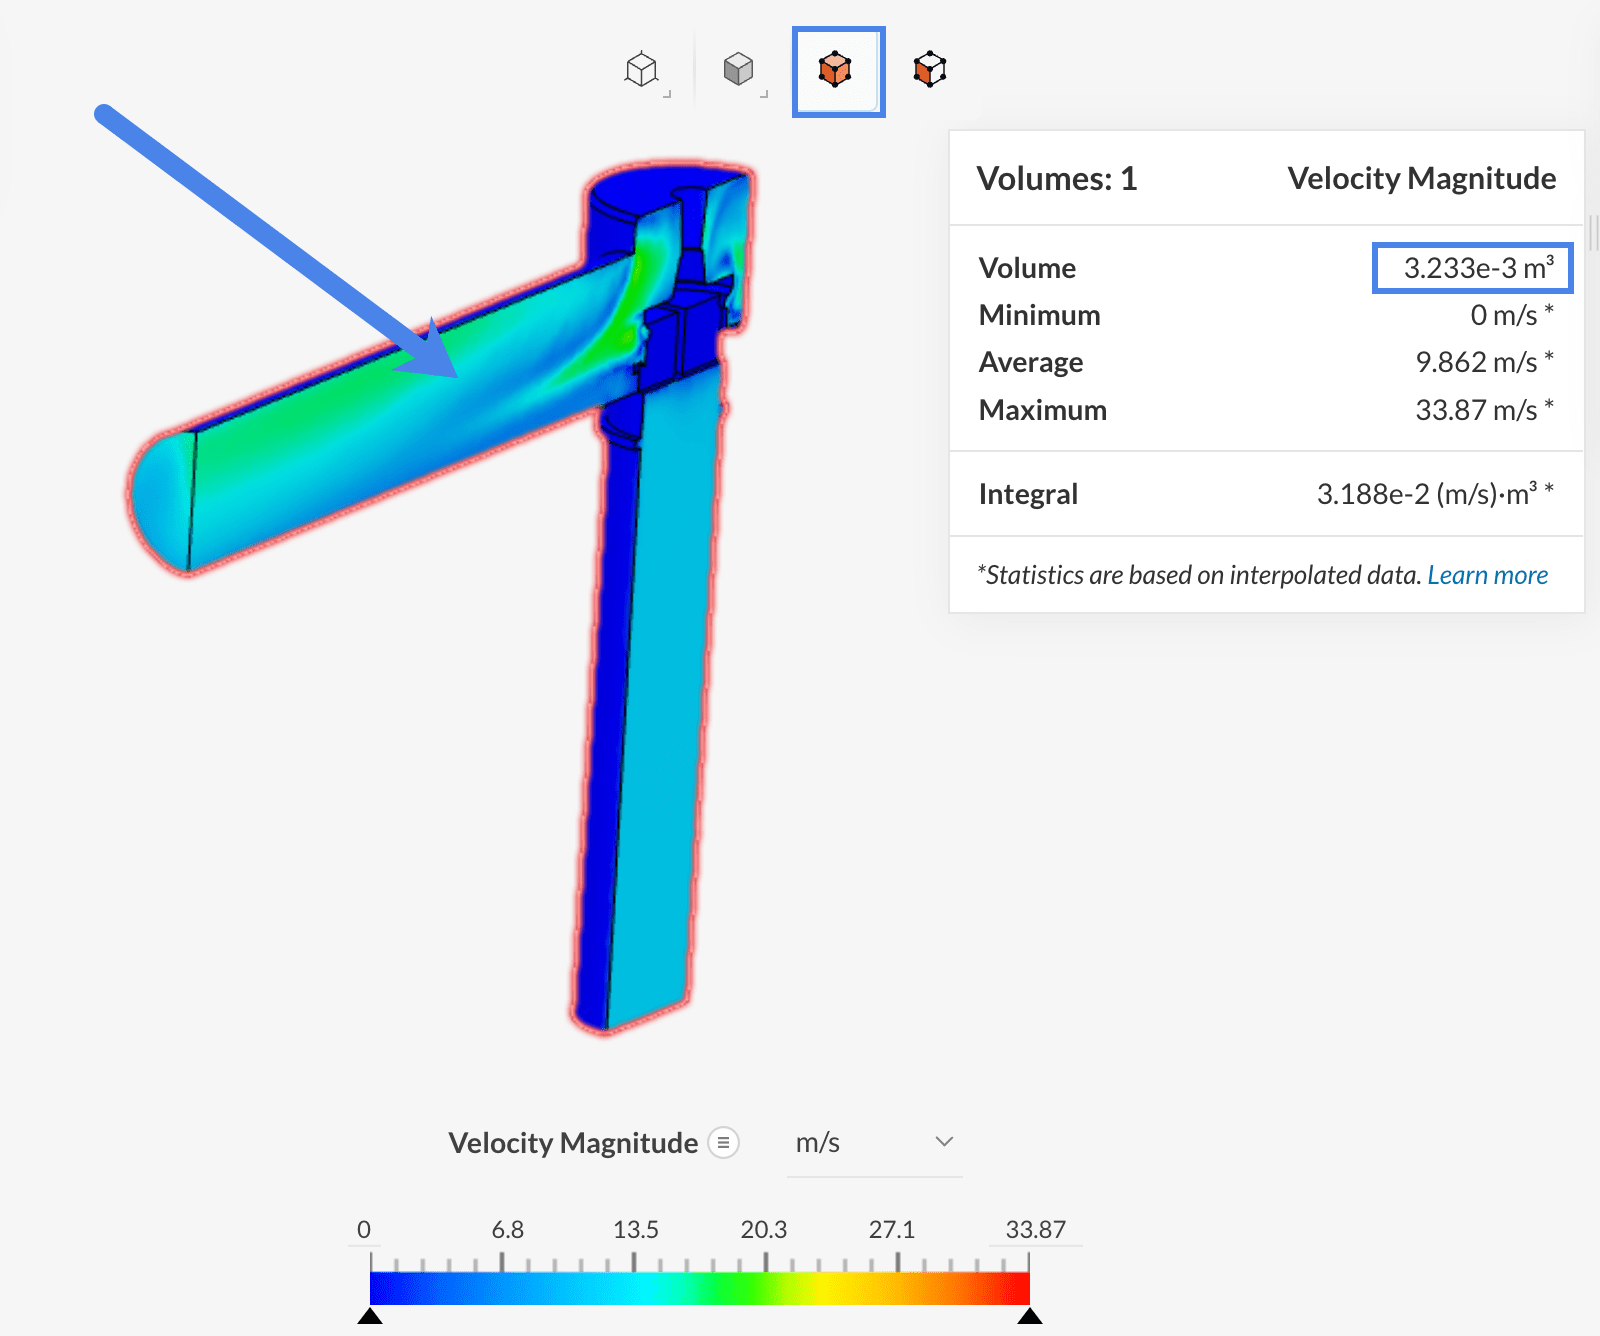Expand the wireframe cube icon corner arrow
1600x1336 pixels.
667,94
